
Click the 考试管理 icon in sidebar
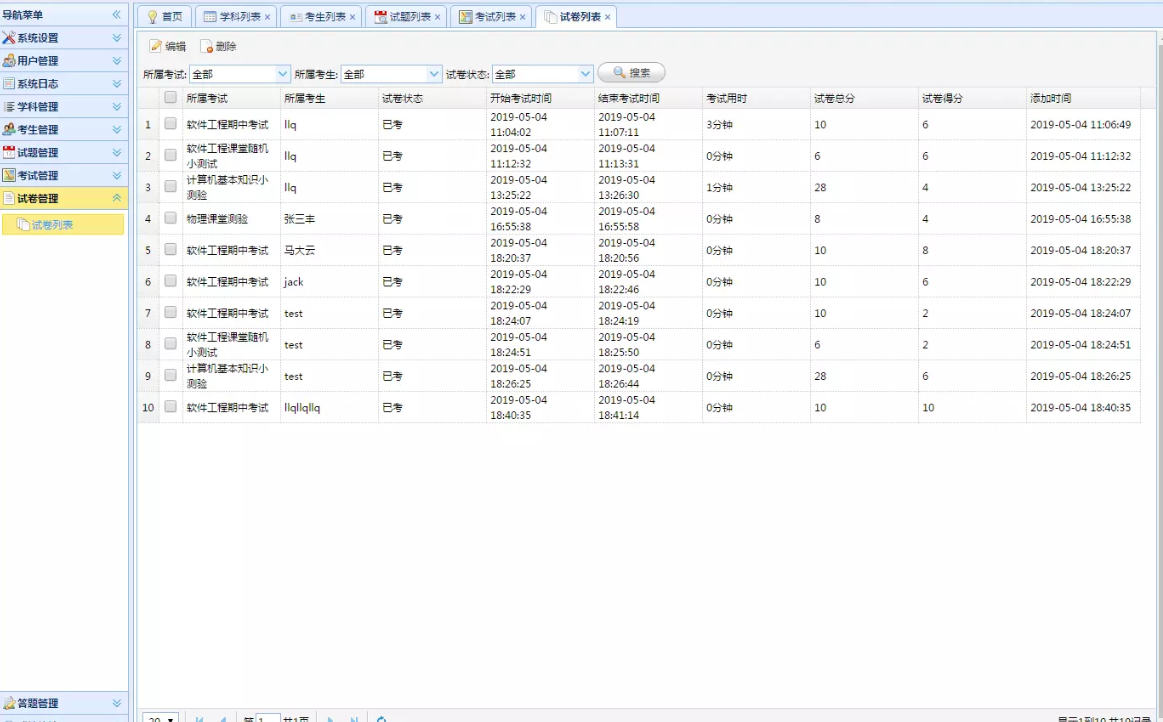9,176
